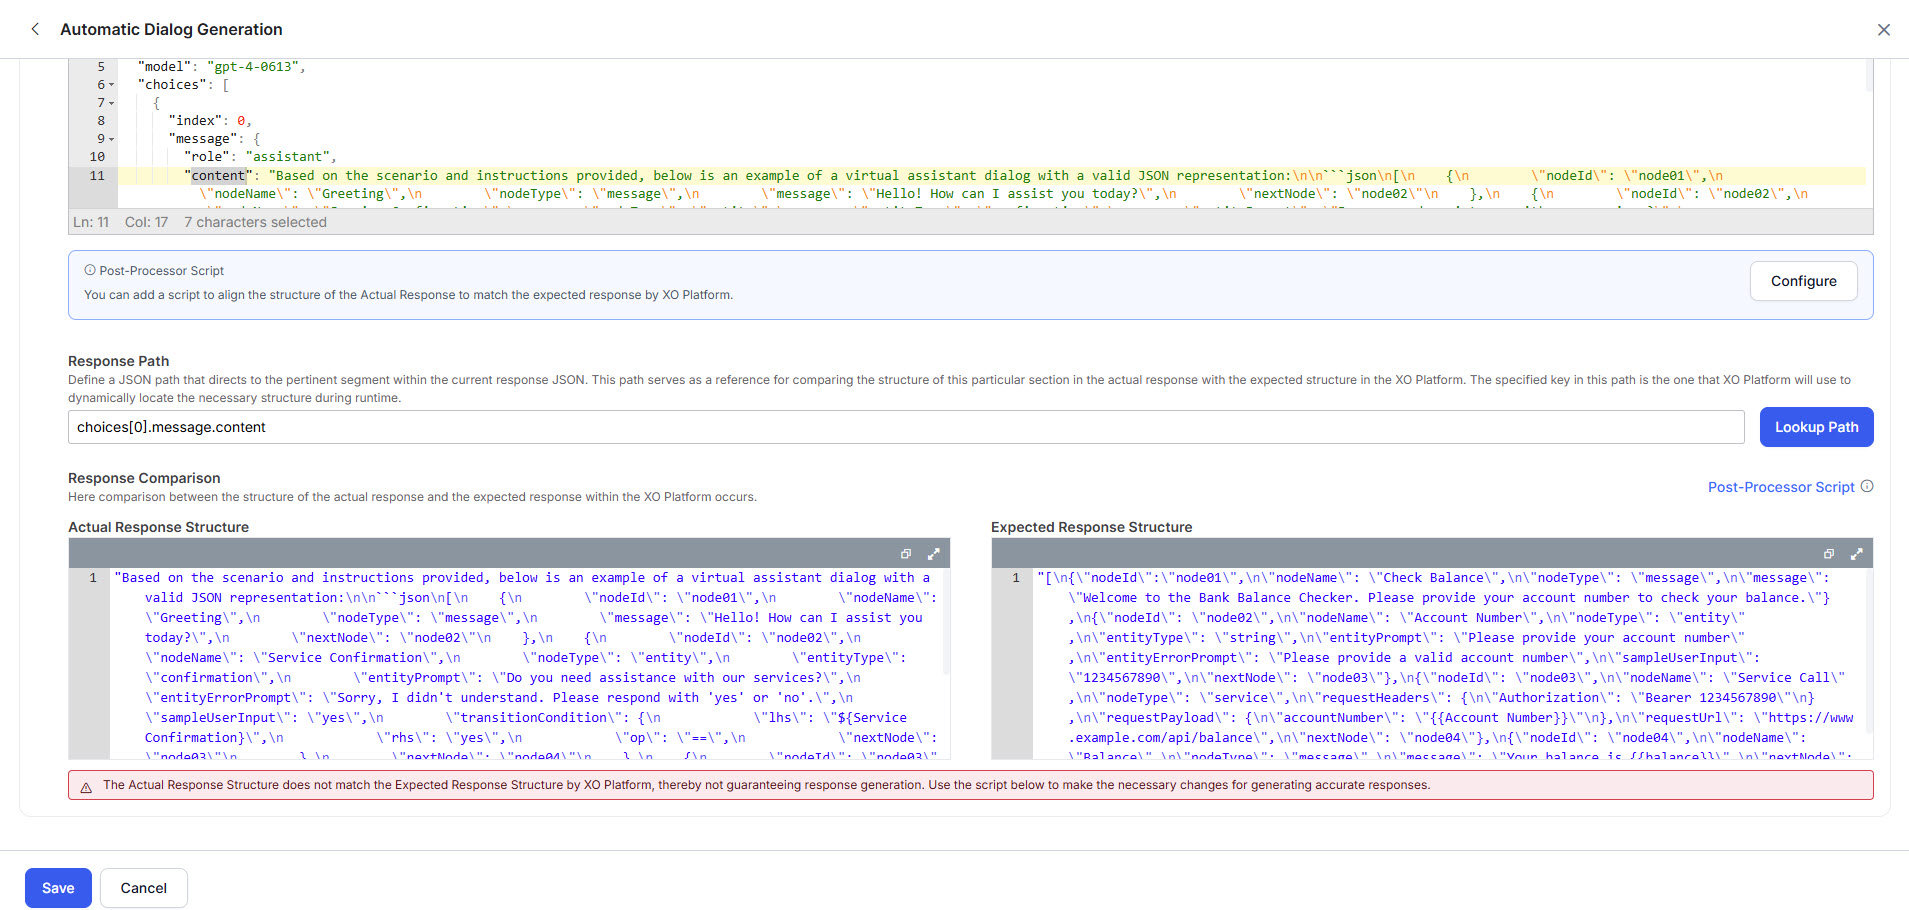Collapse the fold arrow on line 7
This screenshot has width=1909, height=910.
pyautogui.click(x=111, y=103)
